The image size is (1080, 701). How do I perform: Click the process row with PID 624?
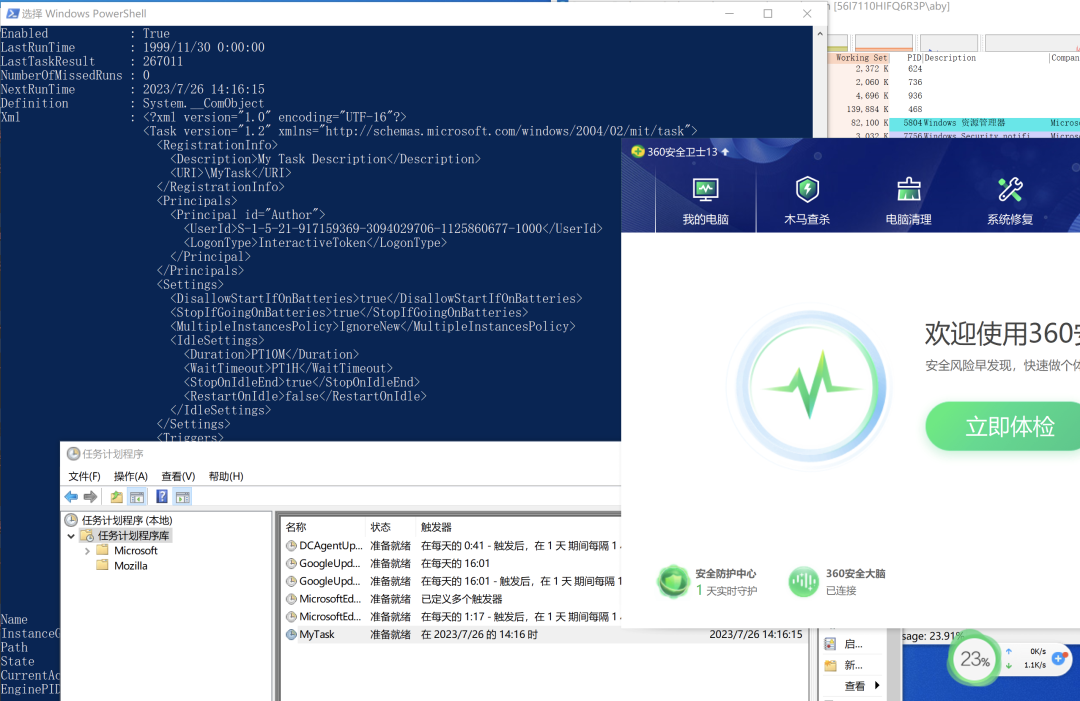[x=954, y=69]
